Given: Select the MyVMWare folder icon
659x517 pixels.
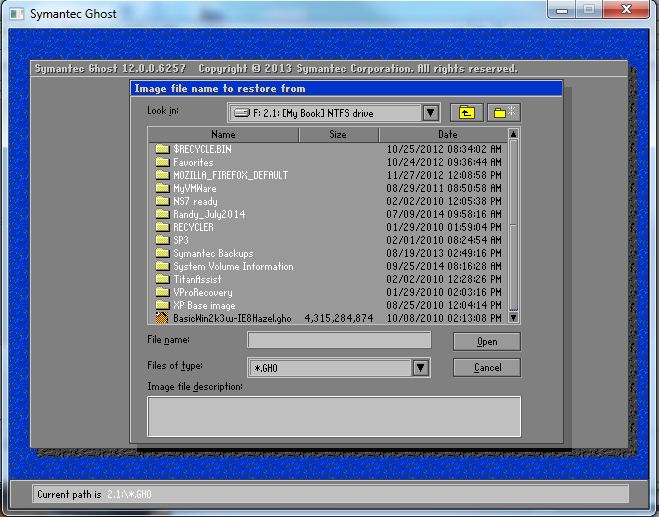Looking at the screenshot, I should [162, 188].
